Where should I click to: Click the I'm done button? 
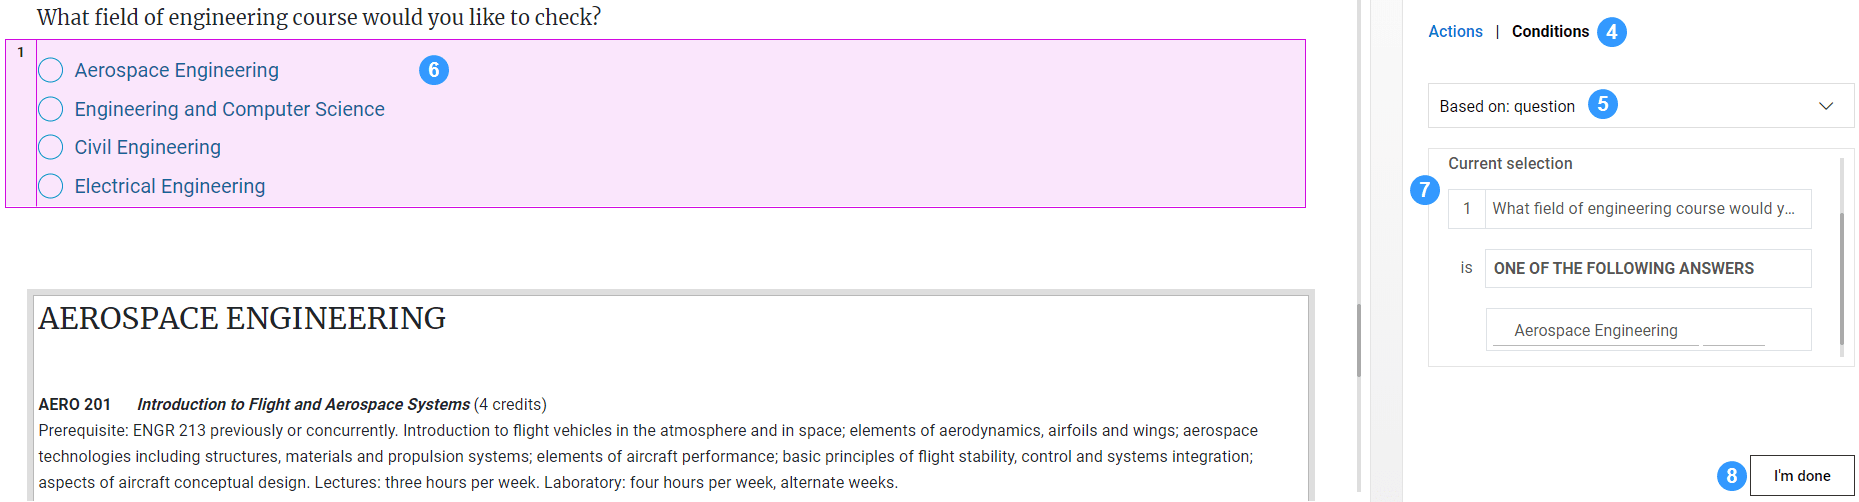(1802, 476)
